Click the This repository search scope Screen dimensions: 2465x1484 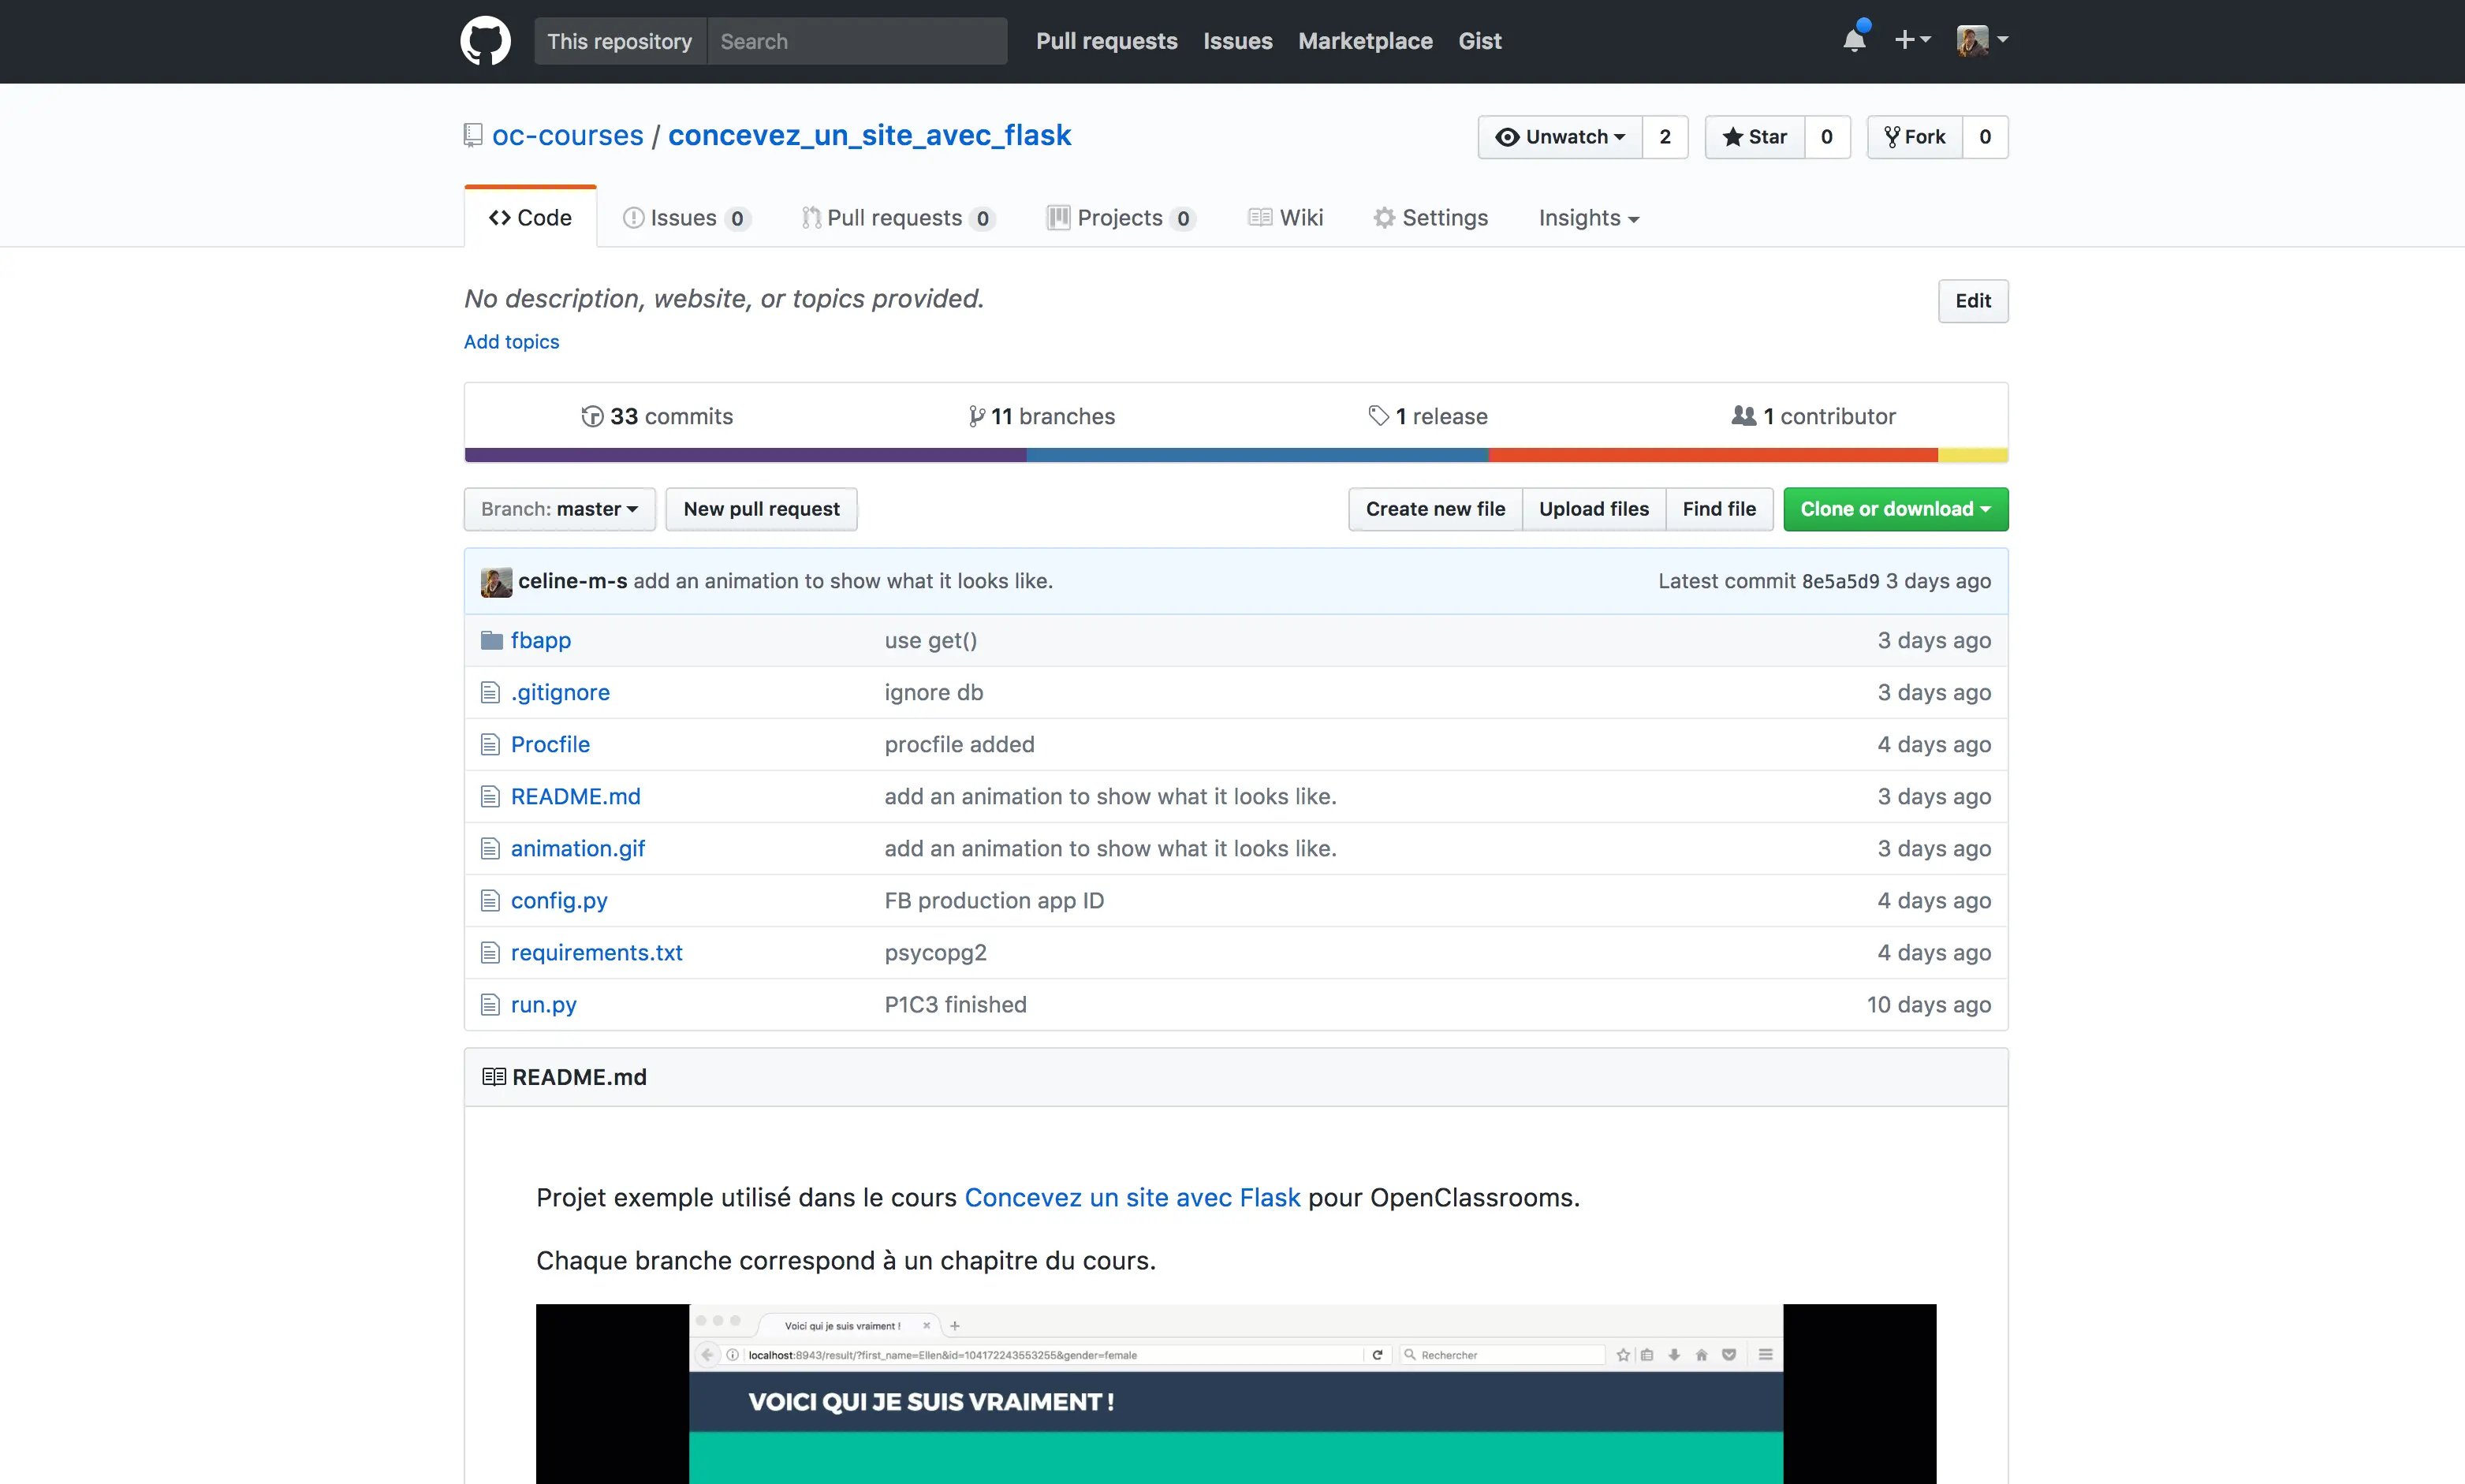point(620,41)
